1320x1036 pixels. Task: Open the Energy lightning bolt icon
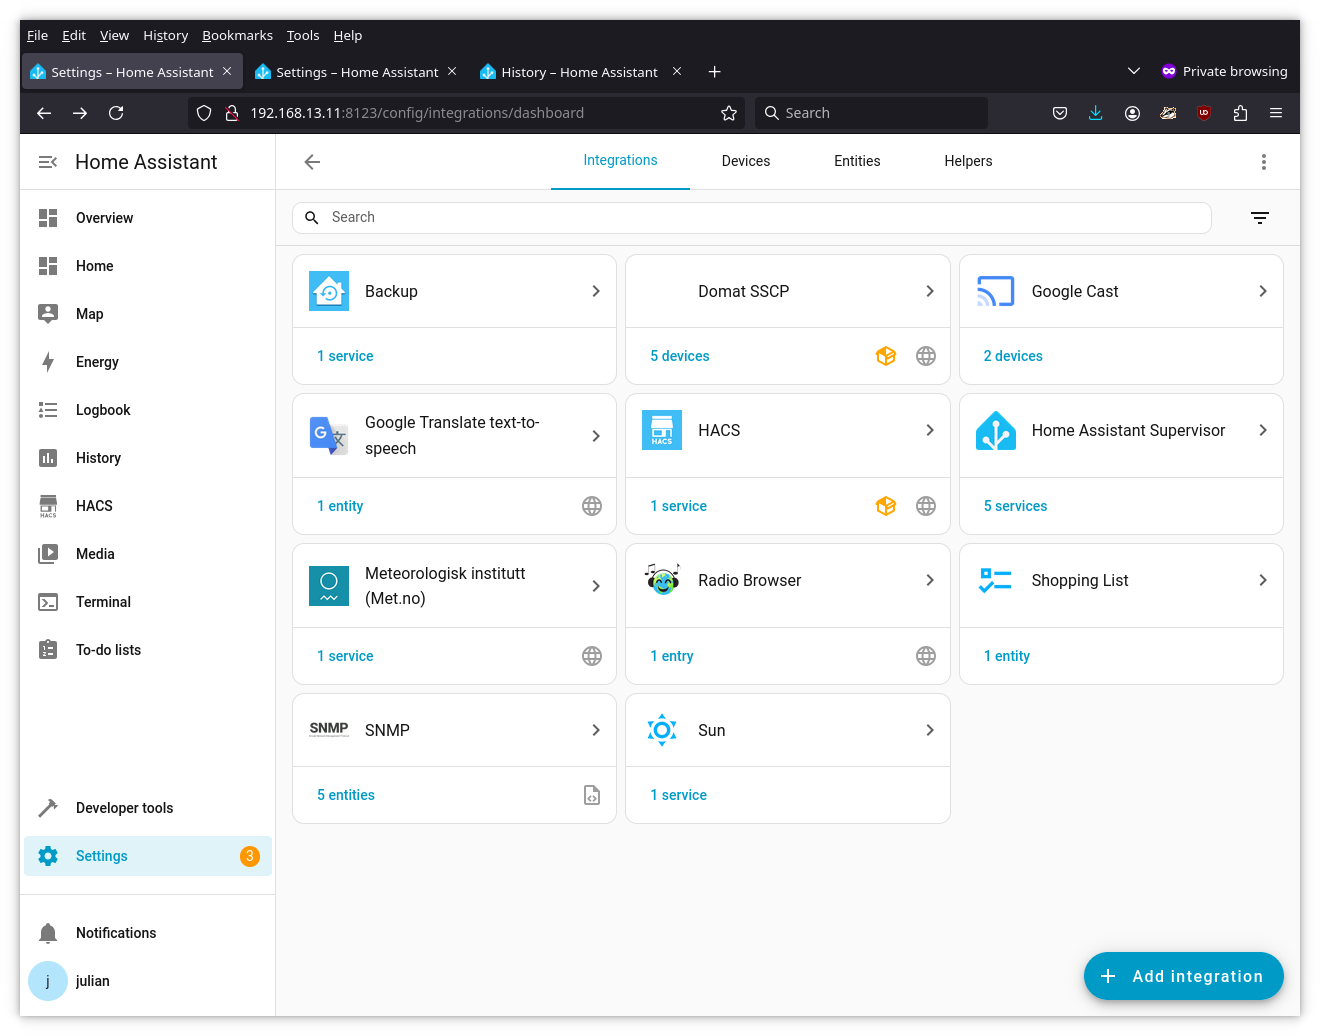tap(48, 362)
